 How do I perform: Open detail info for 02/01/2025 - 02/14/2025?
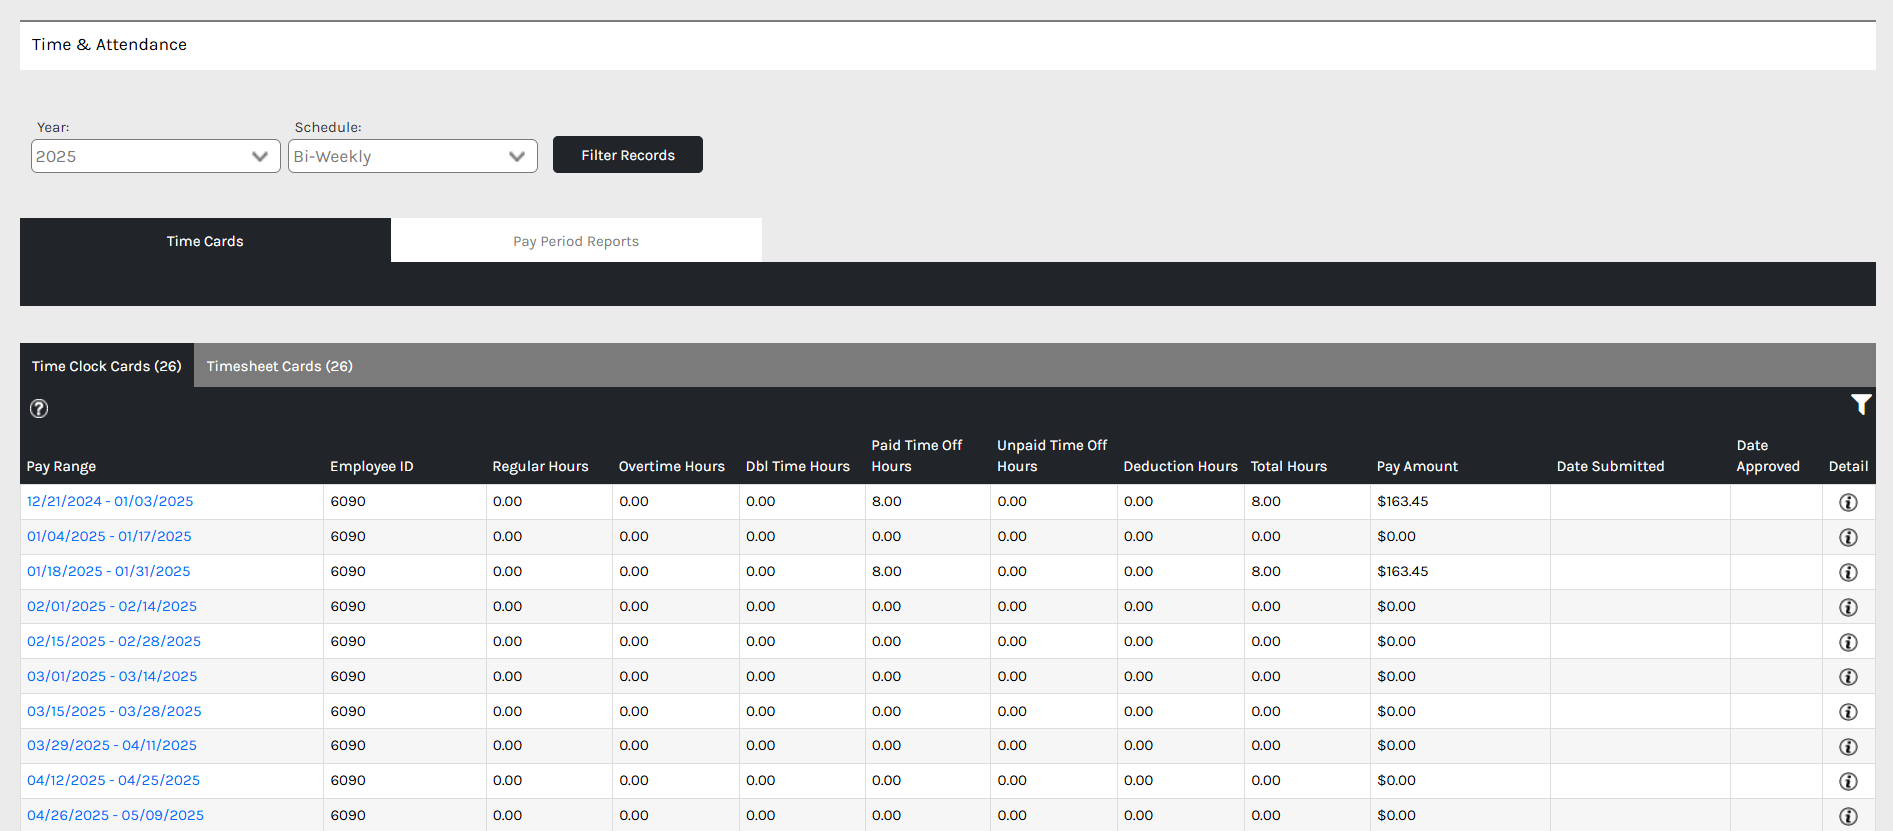tap(1848, 607)
